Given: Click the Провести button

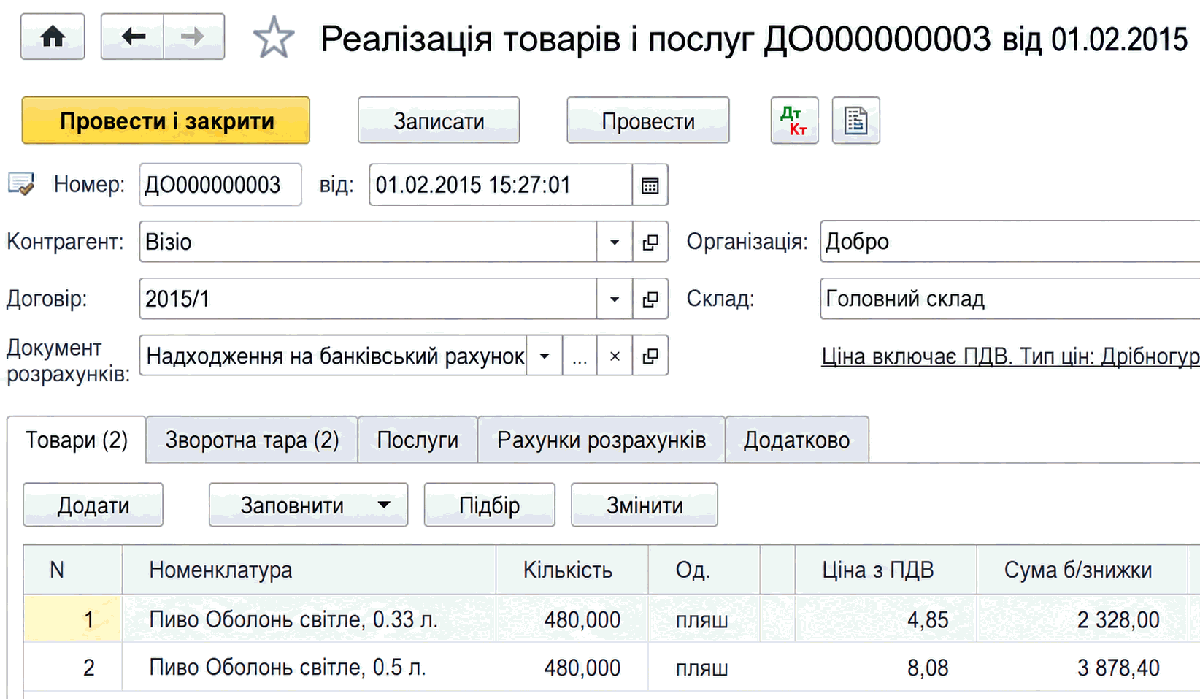Looking at the screenshot, I should pos(648,121).
